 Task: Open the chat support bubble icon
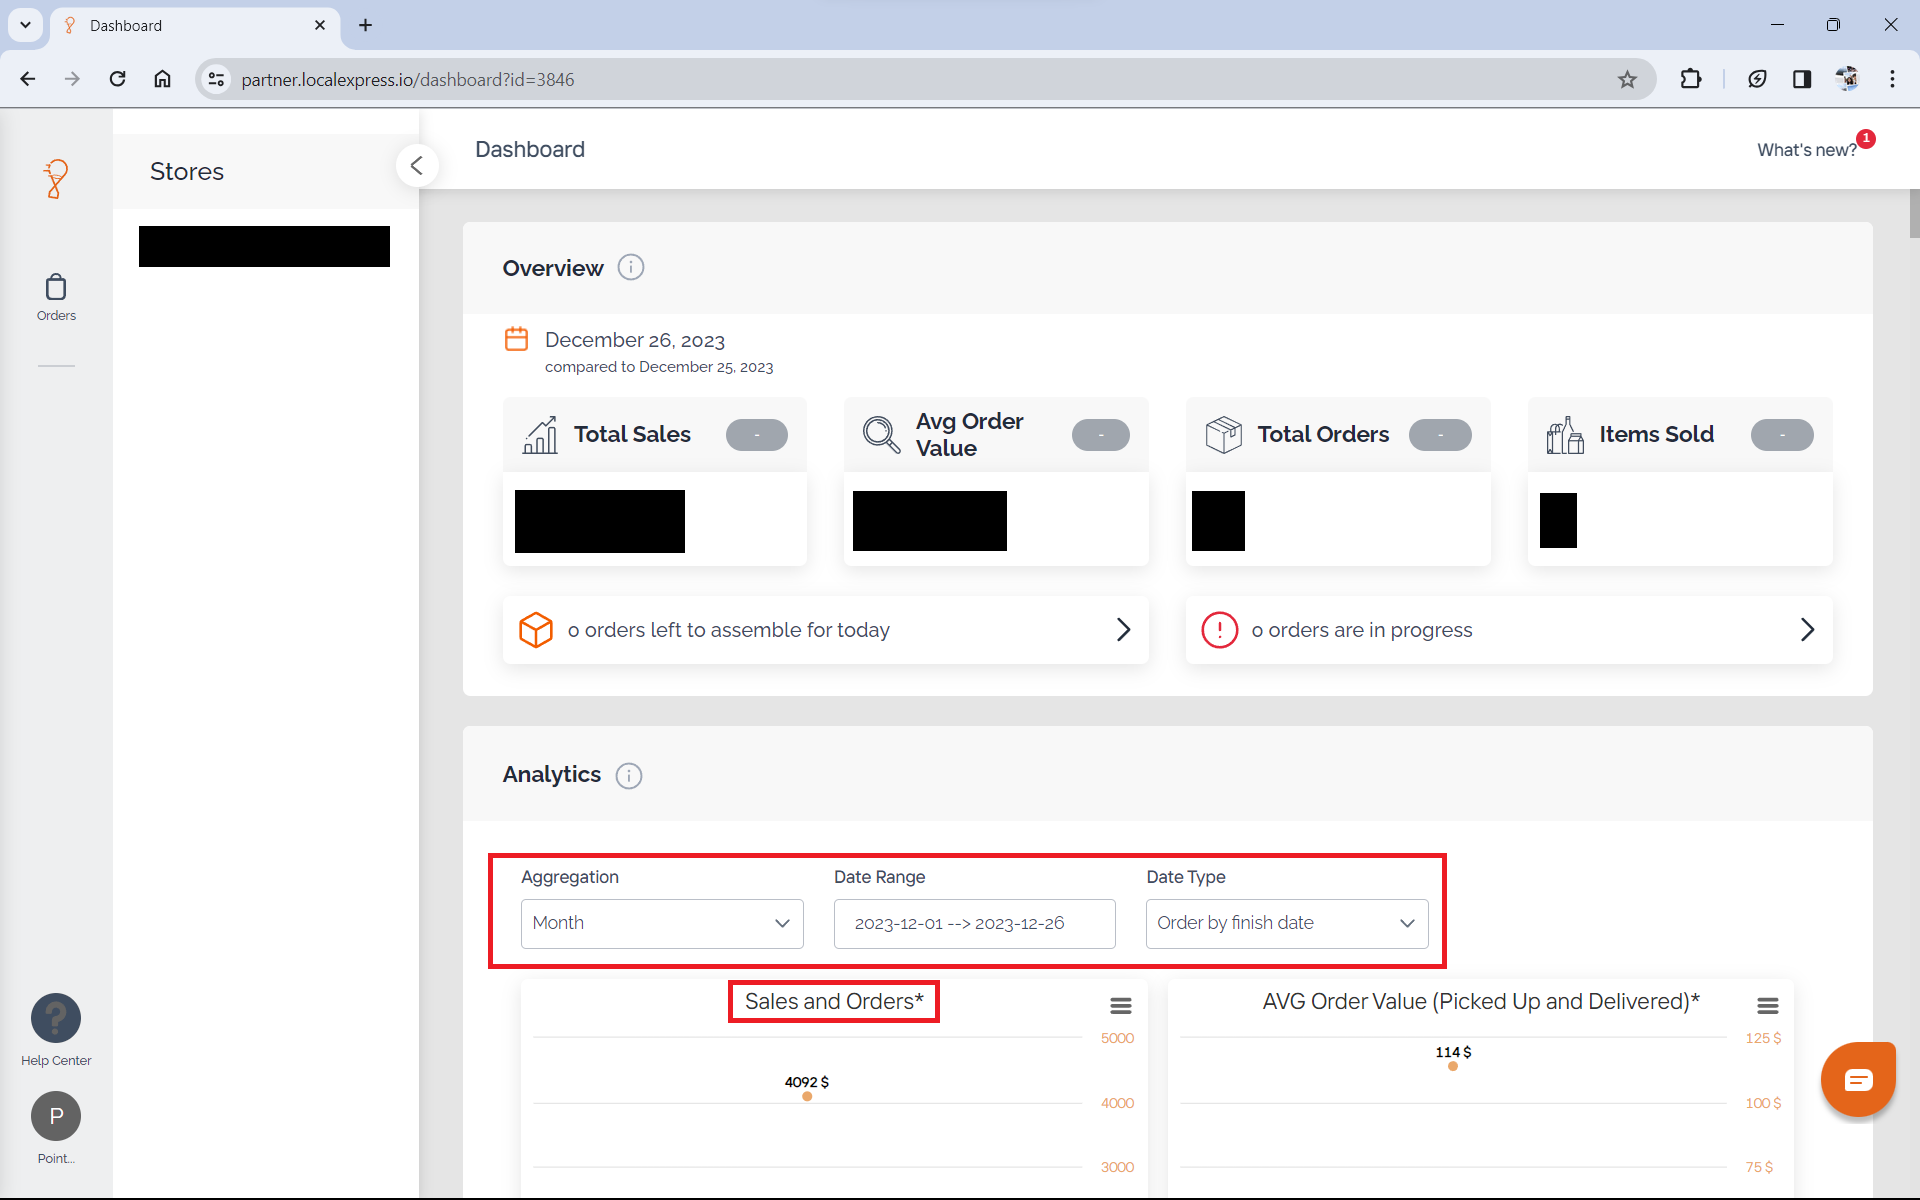1858,1080
